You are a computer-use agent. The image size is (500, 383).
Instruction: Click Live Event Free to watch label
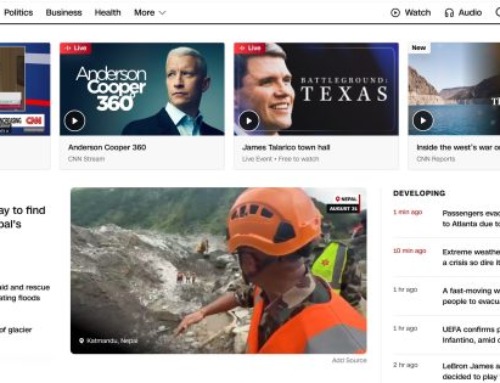tap(281, 159)
